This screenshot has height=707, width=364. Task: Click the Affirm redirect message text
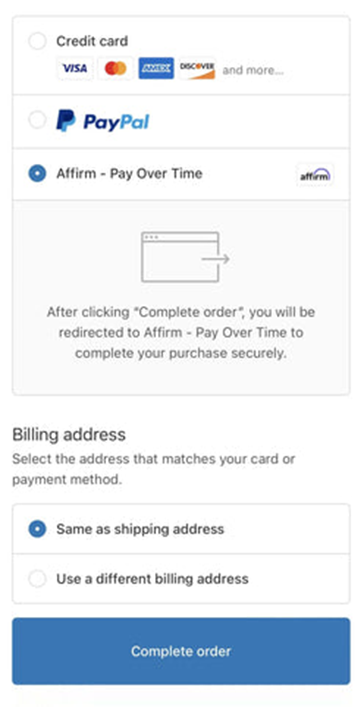(x=181, y=333)
